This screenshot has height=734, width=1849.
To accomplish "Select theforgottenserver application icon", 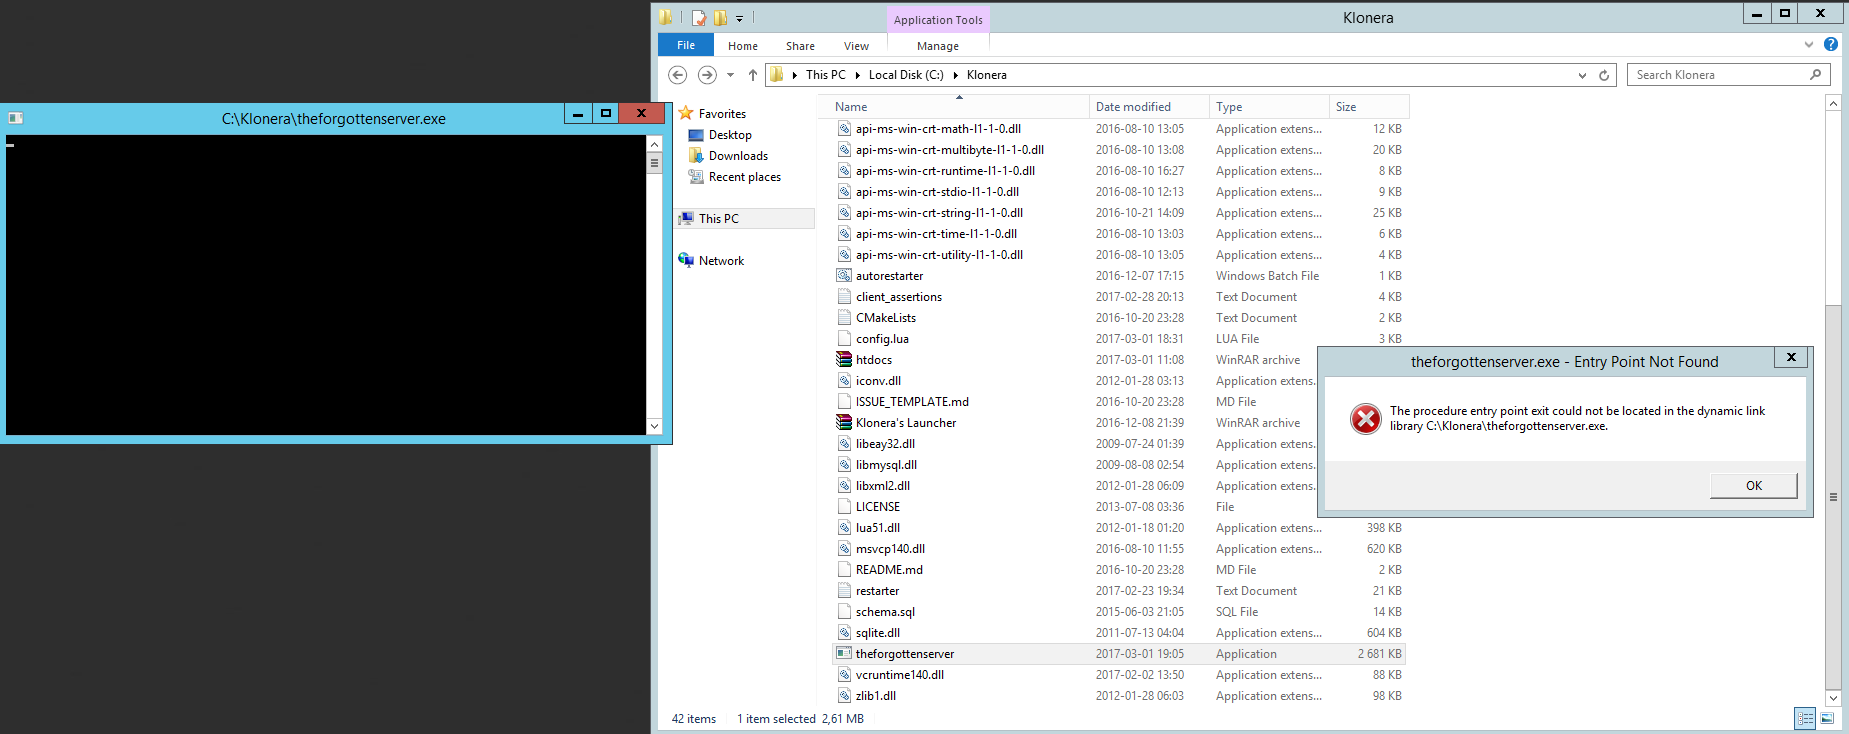I will coord(844,654).
